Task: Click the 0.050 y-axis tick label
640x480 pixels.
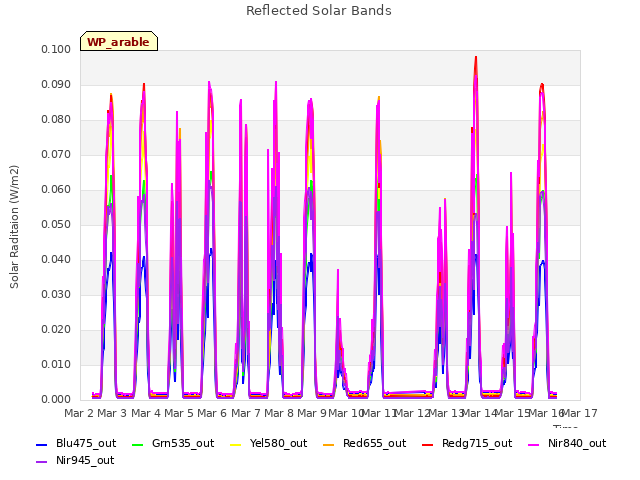Action: 56,224
